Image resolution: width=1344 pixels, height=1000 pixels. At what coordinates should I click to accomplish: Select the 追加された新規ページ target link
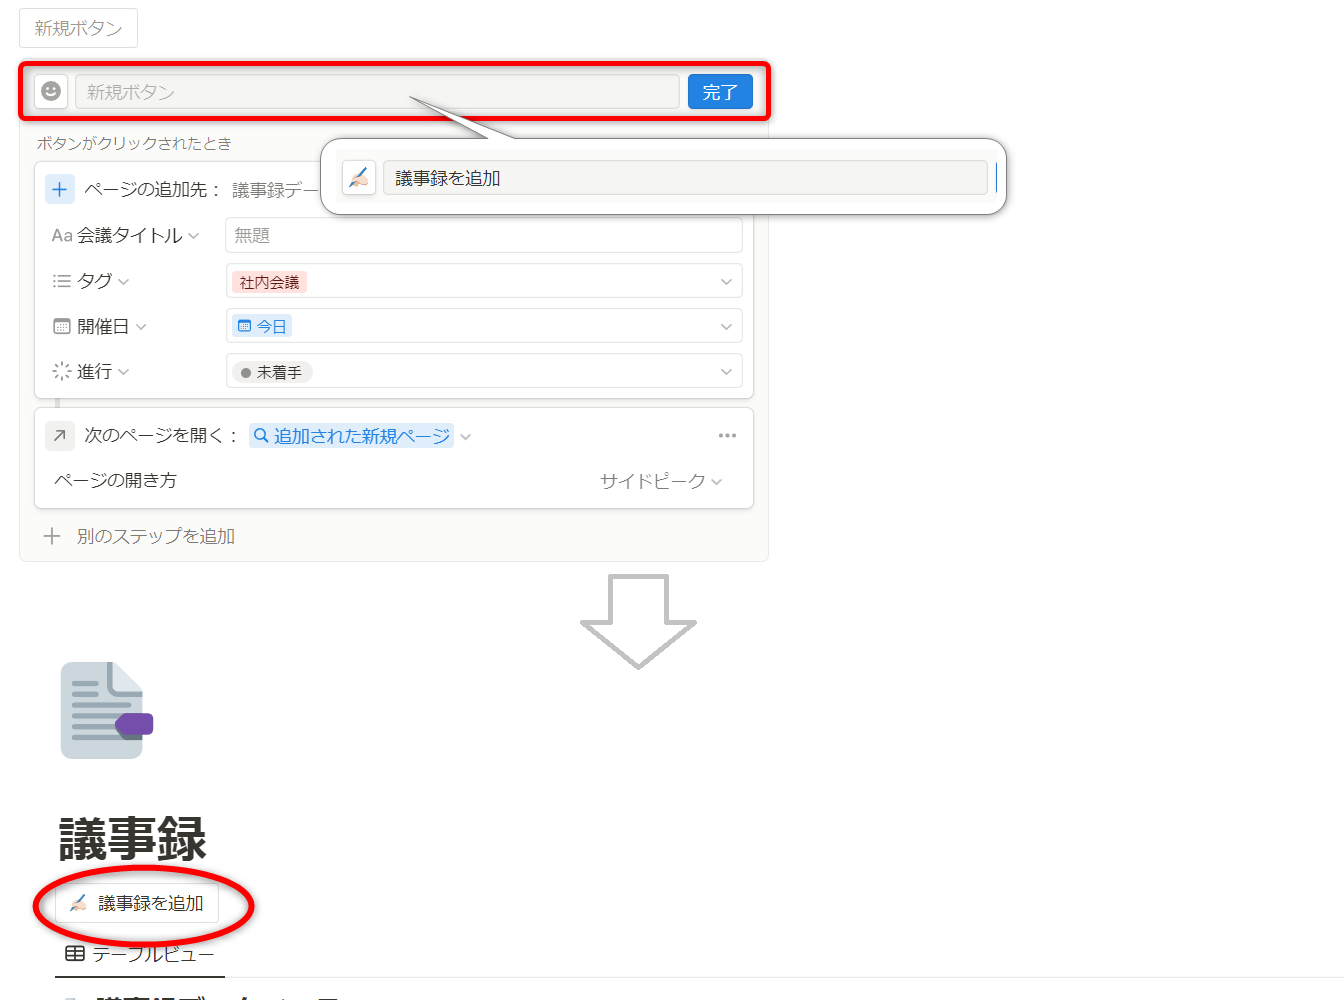(x=352, y=436)
